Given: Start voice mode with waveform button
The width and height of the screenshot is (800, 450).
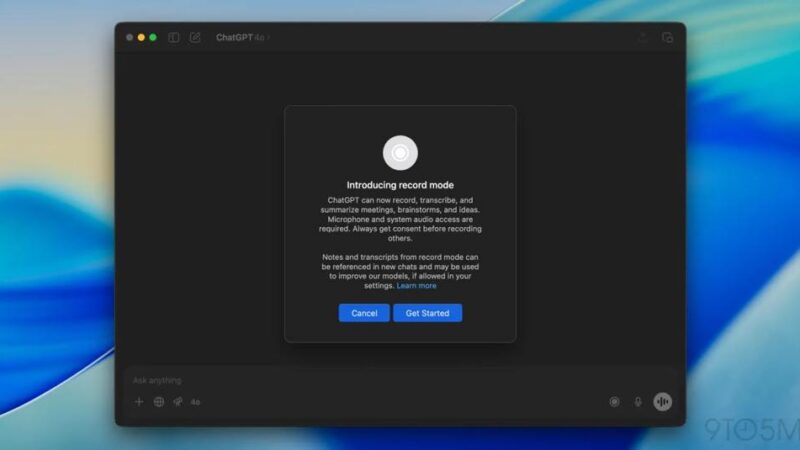Looking at the screenshot, I should click(x=662, y=402).
